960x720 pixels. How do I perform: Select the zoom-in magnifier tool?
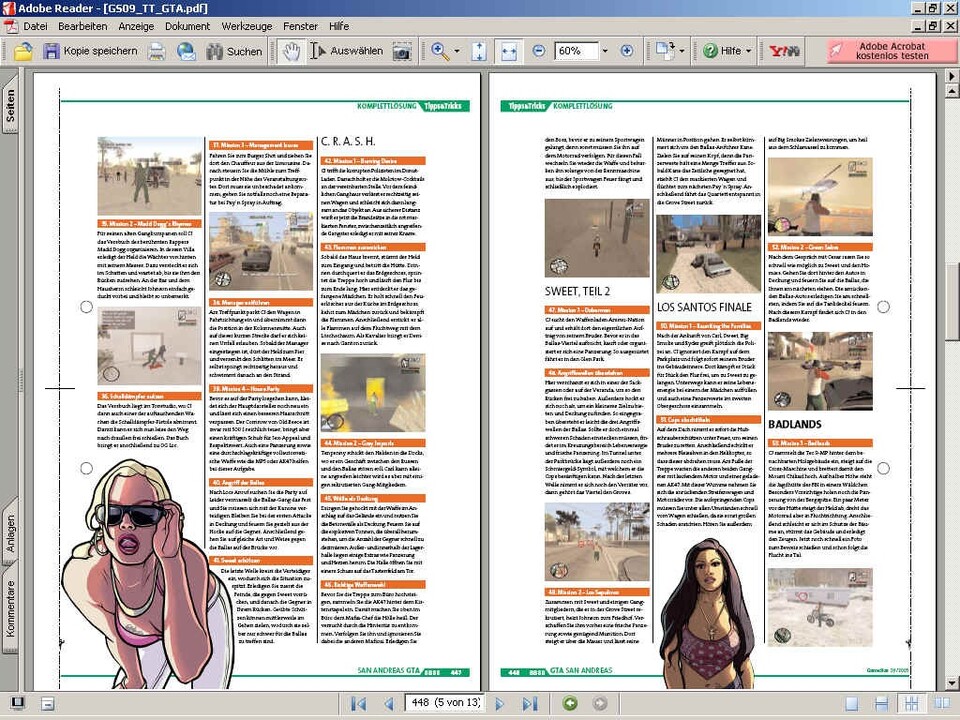tap(440, 51)
